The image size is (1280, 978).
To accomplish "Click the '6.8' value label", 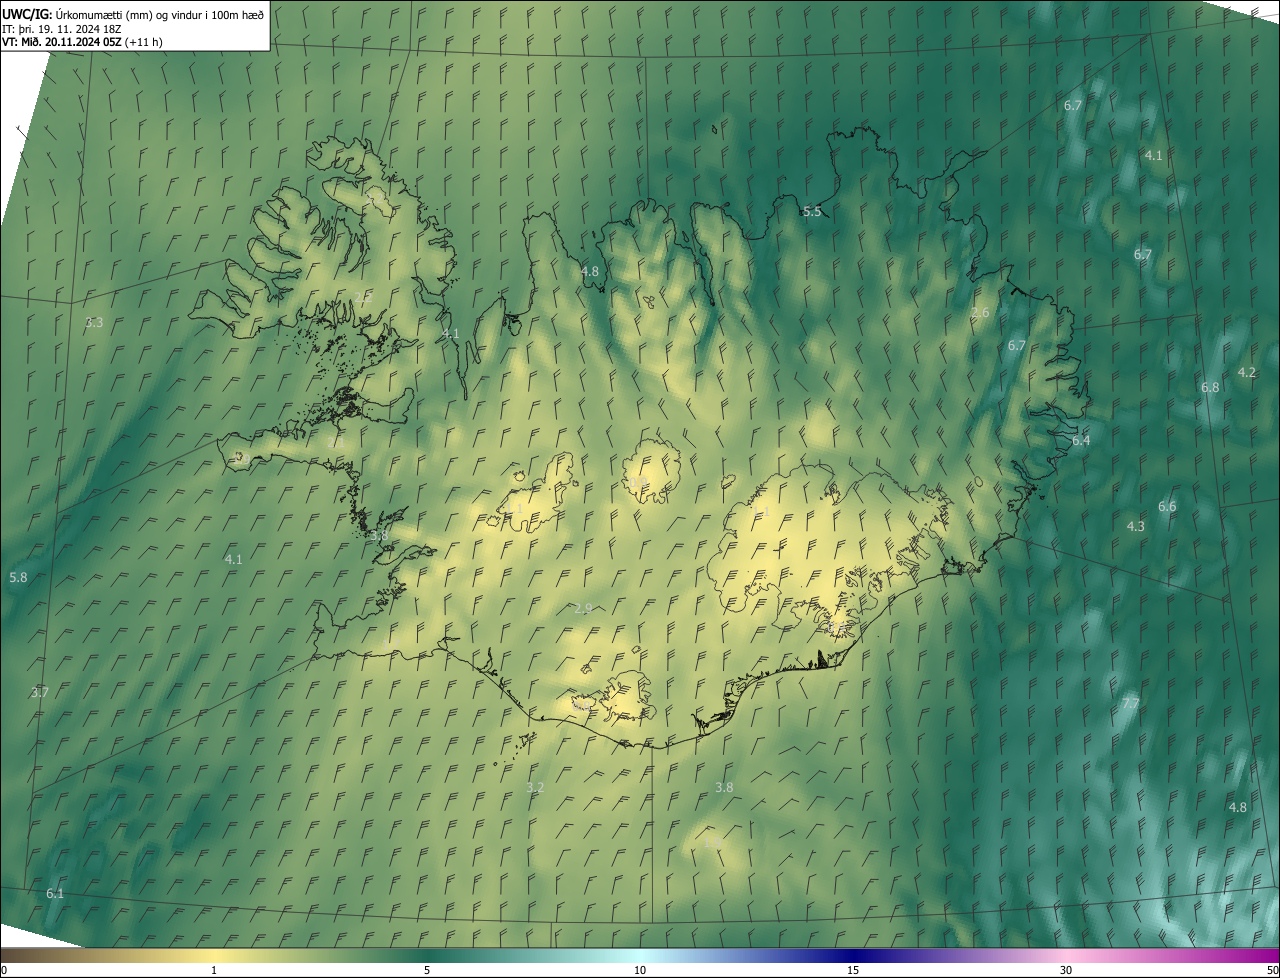I will pos(1210,388).
